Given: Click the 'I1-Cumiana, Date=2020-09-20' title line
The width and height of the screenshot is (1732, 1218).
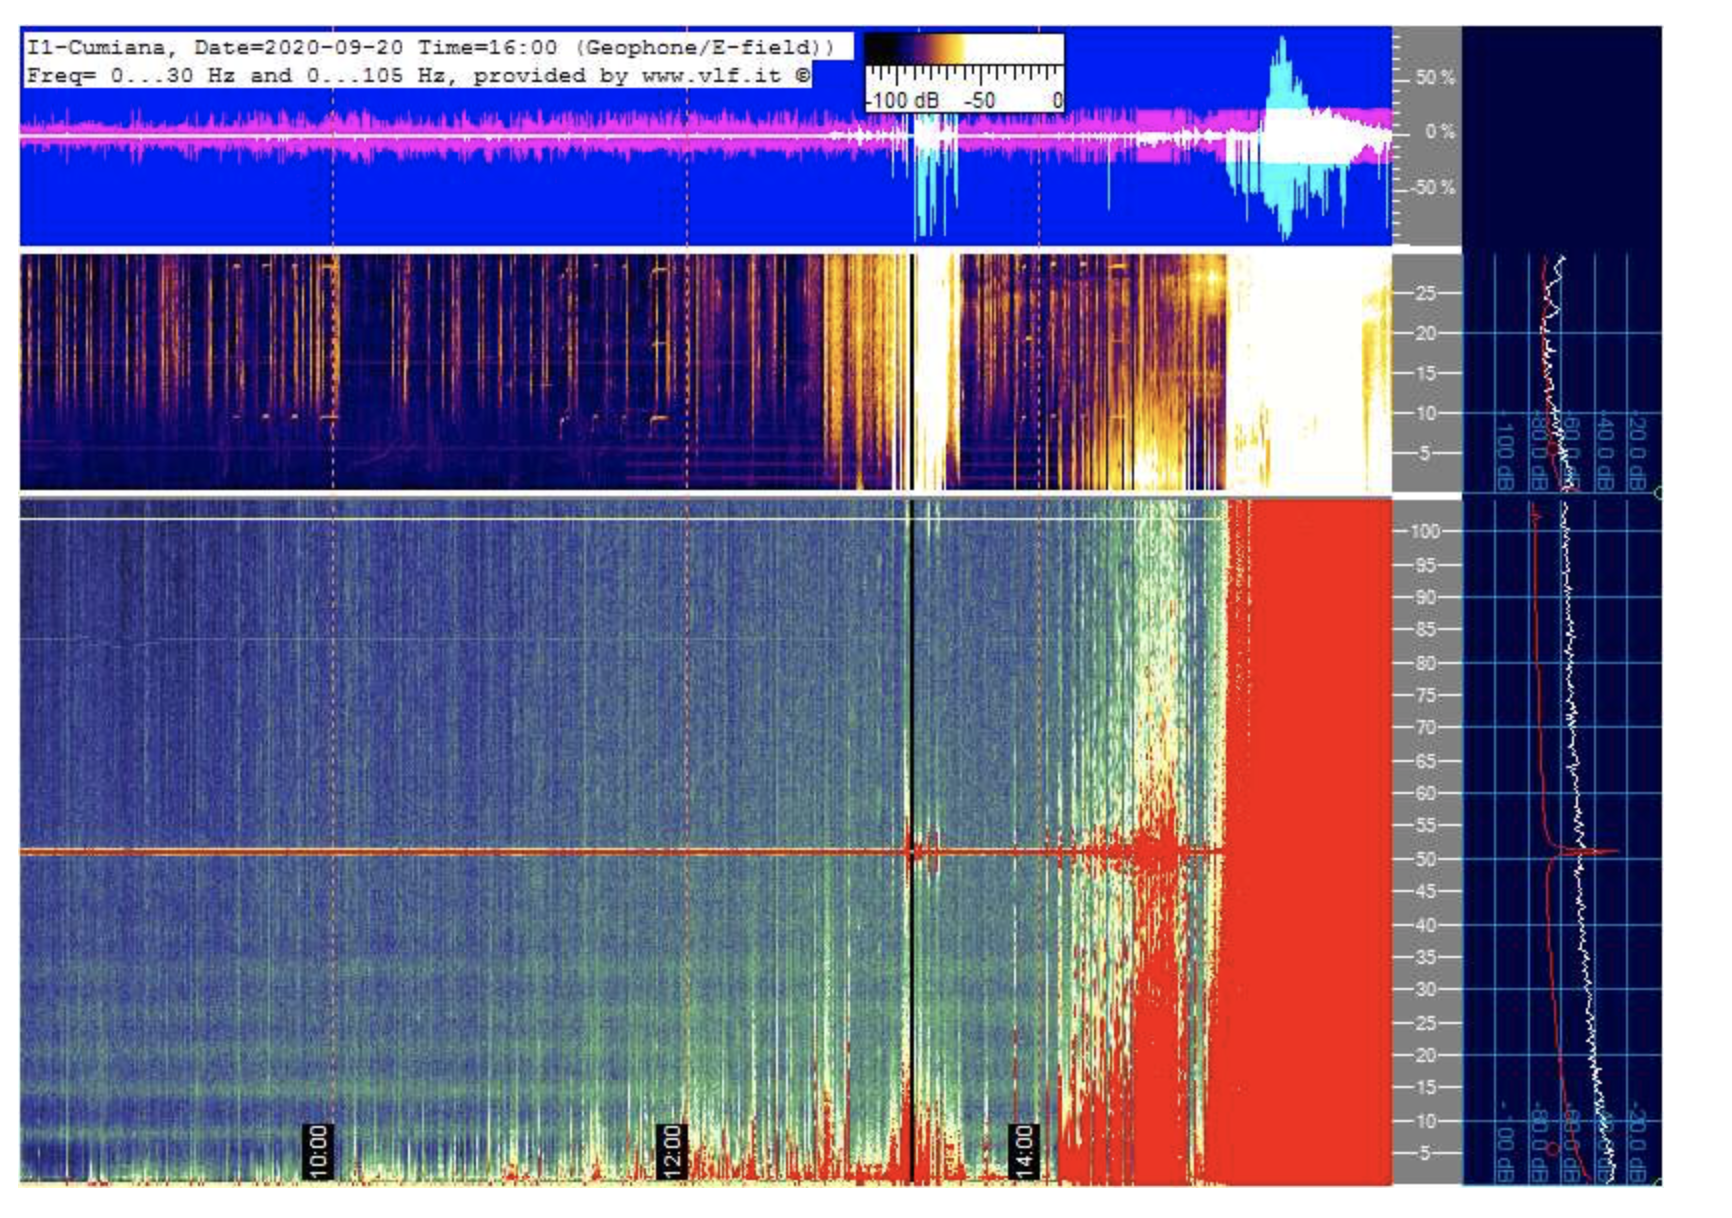Looking at the screenshot, I should [x=430, y=47].
